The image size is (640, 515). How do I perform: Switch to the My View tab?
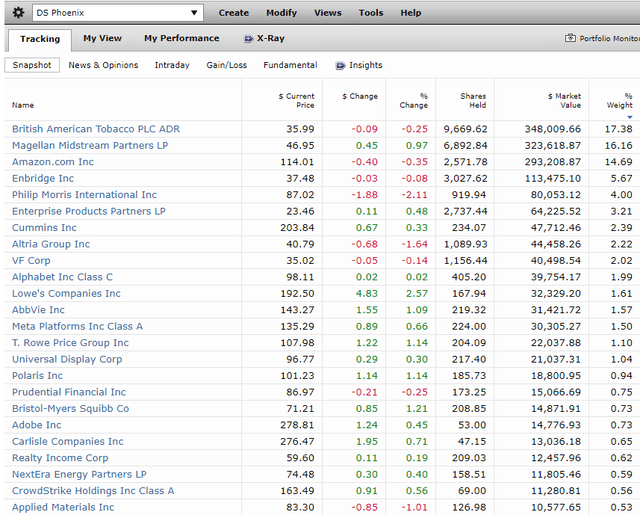pos(102,39)
